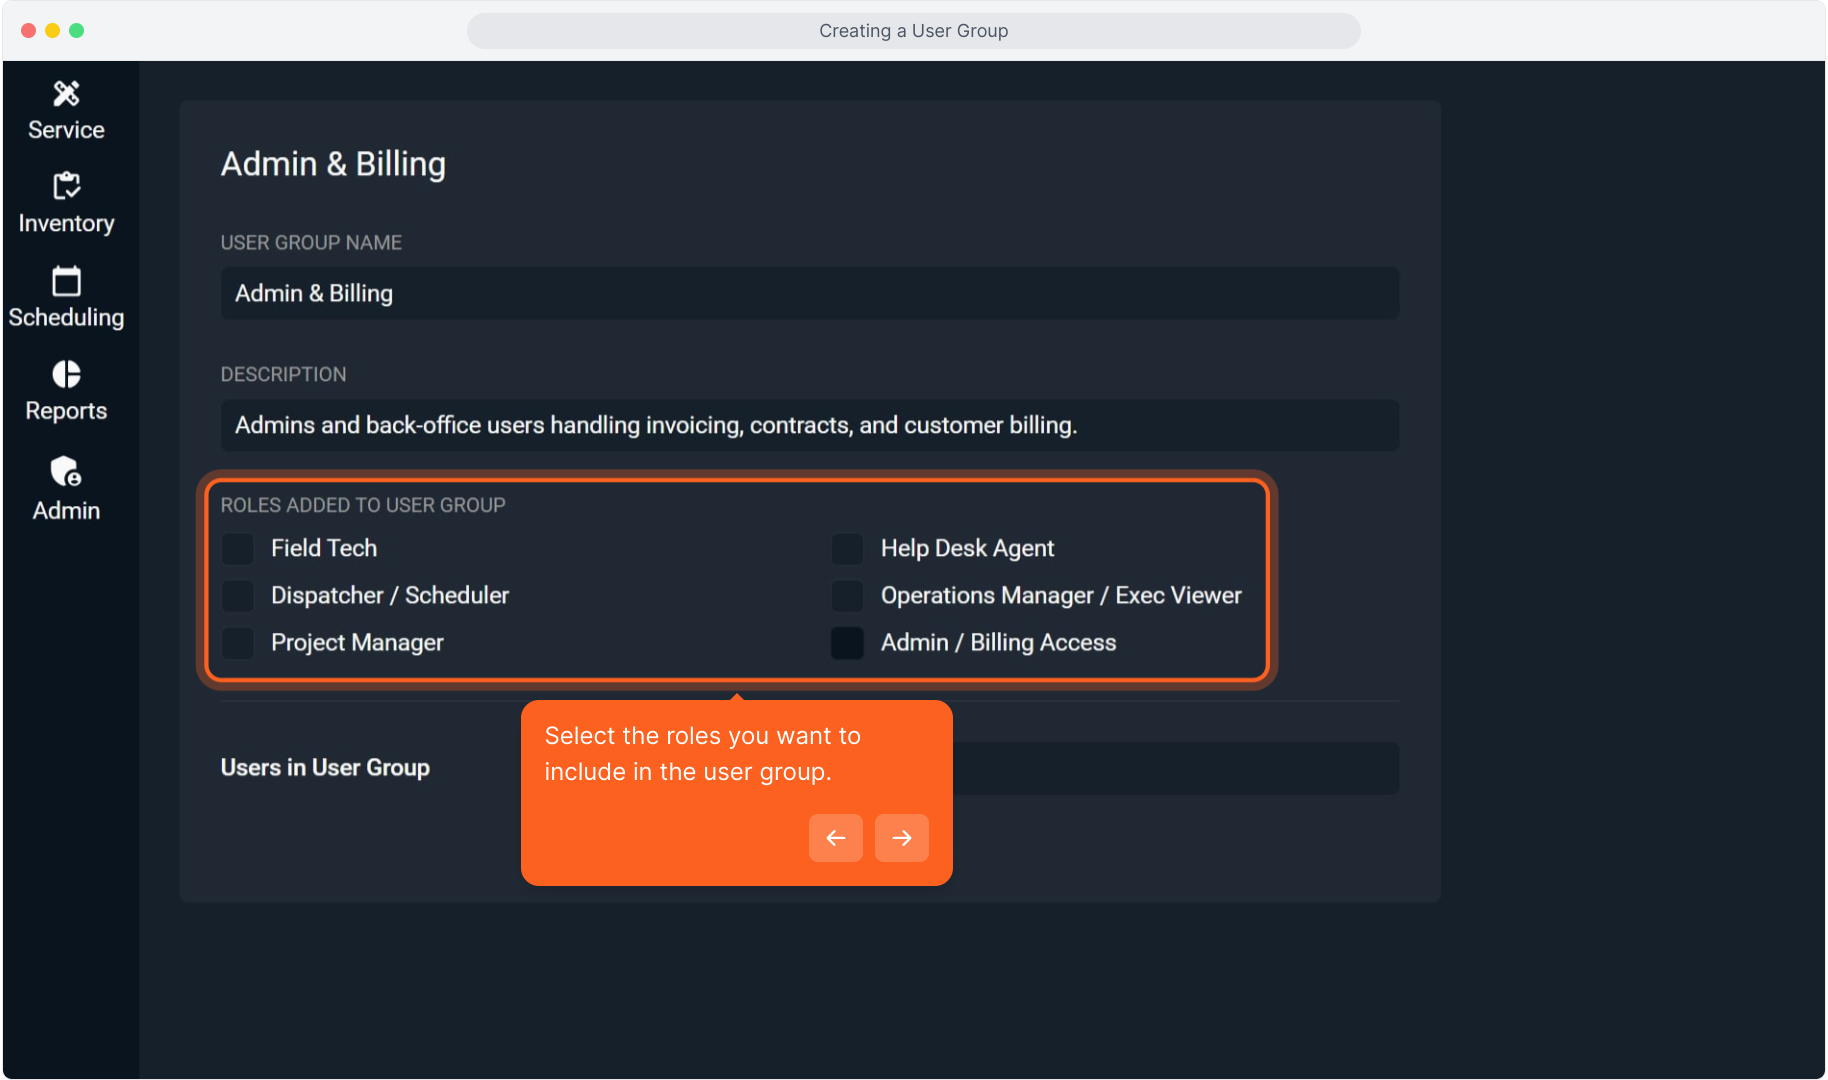
Task: Click into the User Group Name field
Action: point(809,294)
